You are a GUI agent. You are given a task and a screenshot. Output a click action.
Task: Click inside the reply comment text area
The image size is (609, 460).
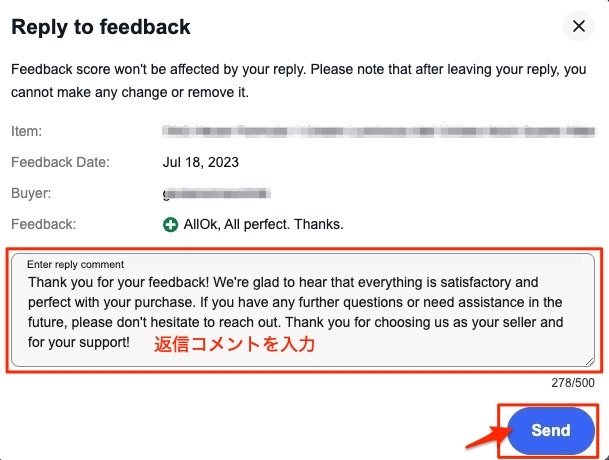pyautogui.click(x=300, y=310)
